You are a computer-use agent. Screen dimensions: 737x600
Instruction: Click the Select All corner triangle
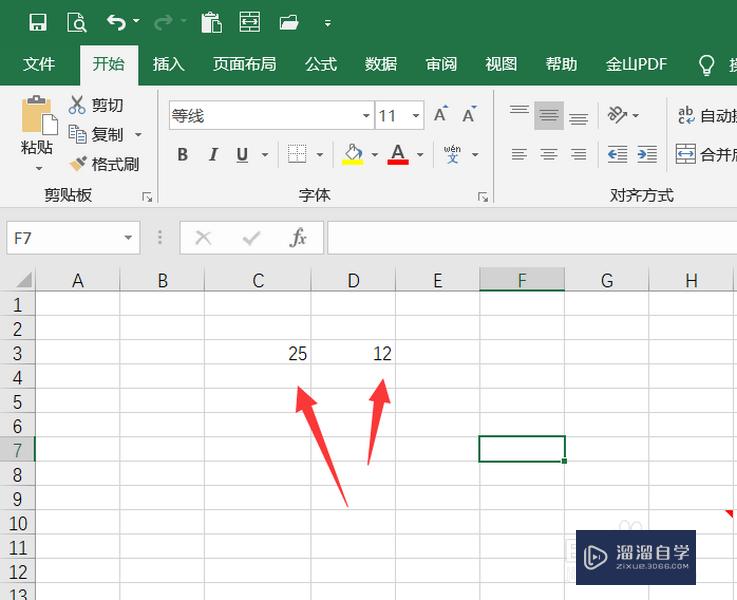coord(23,280)
